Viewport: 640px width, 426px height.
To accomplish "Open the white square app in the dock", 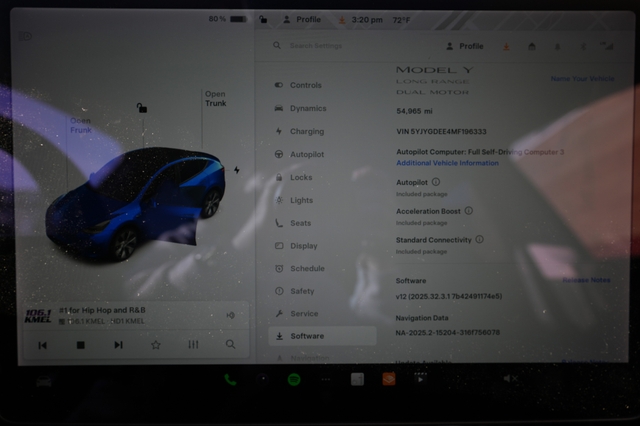I will coord(357,379).
